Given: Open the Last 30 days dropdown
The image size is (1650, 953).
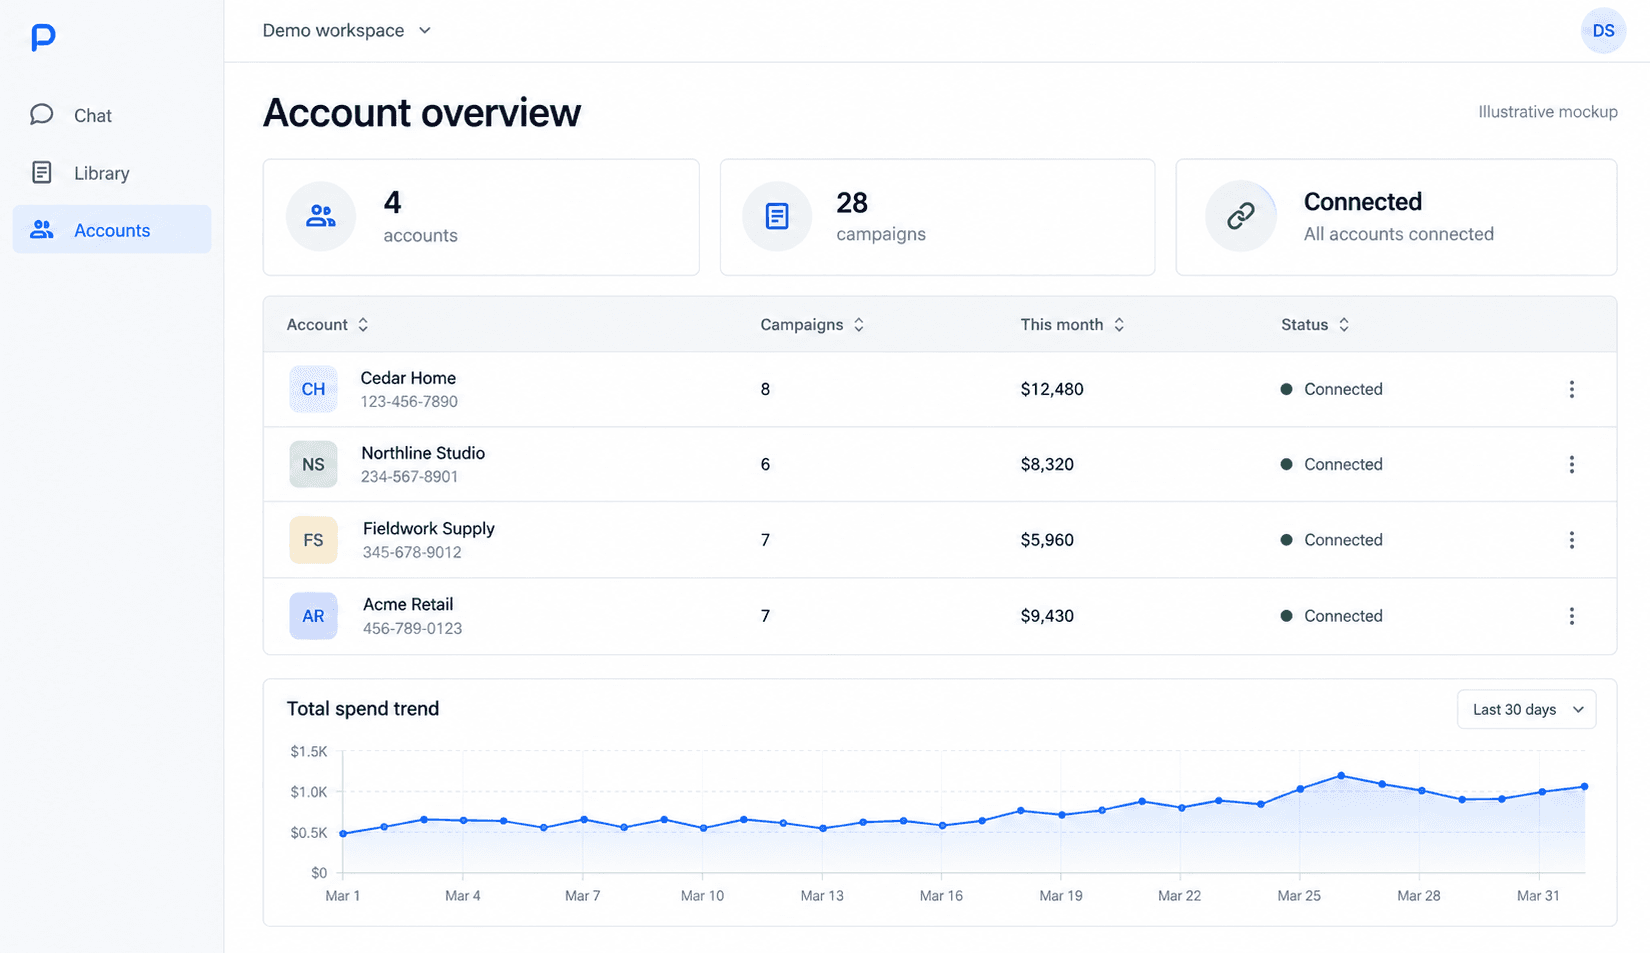Looking at the screenshot, I should coord(1526,709).
